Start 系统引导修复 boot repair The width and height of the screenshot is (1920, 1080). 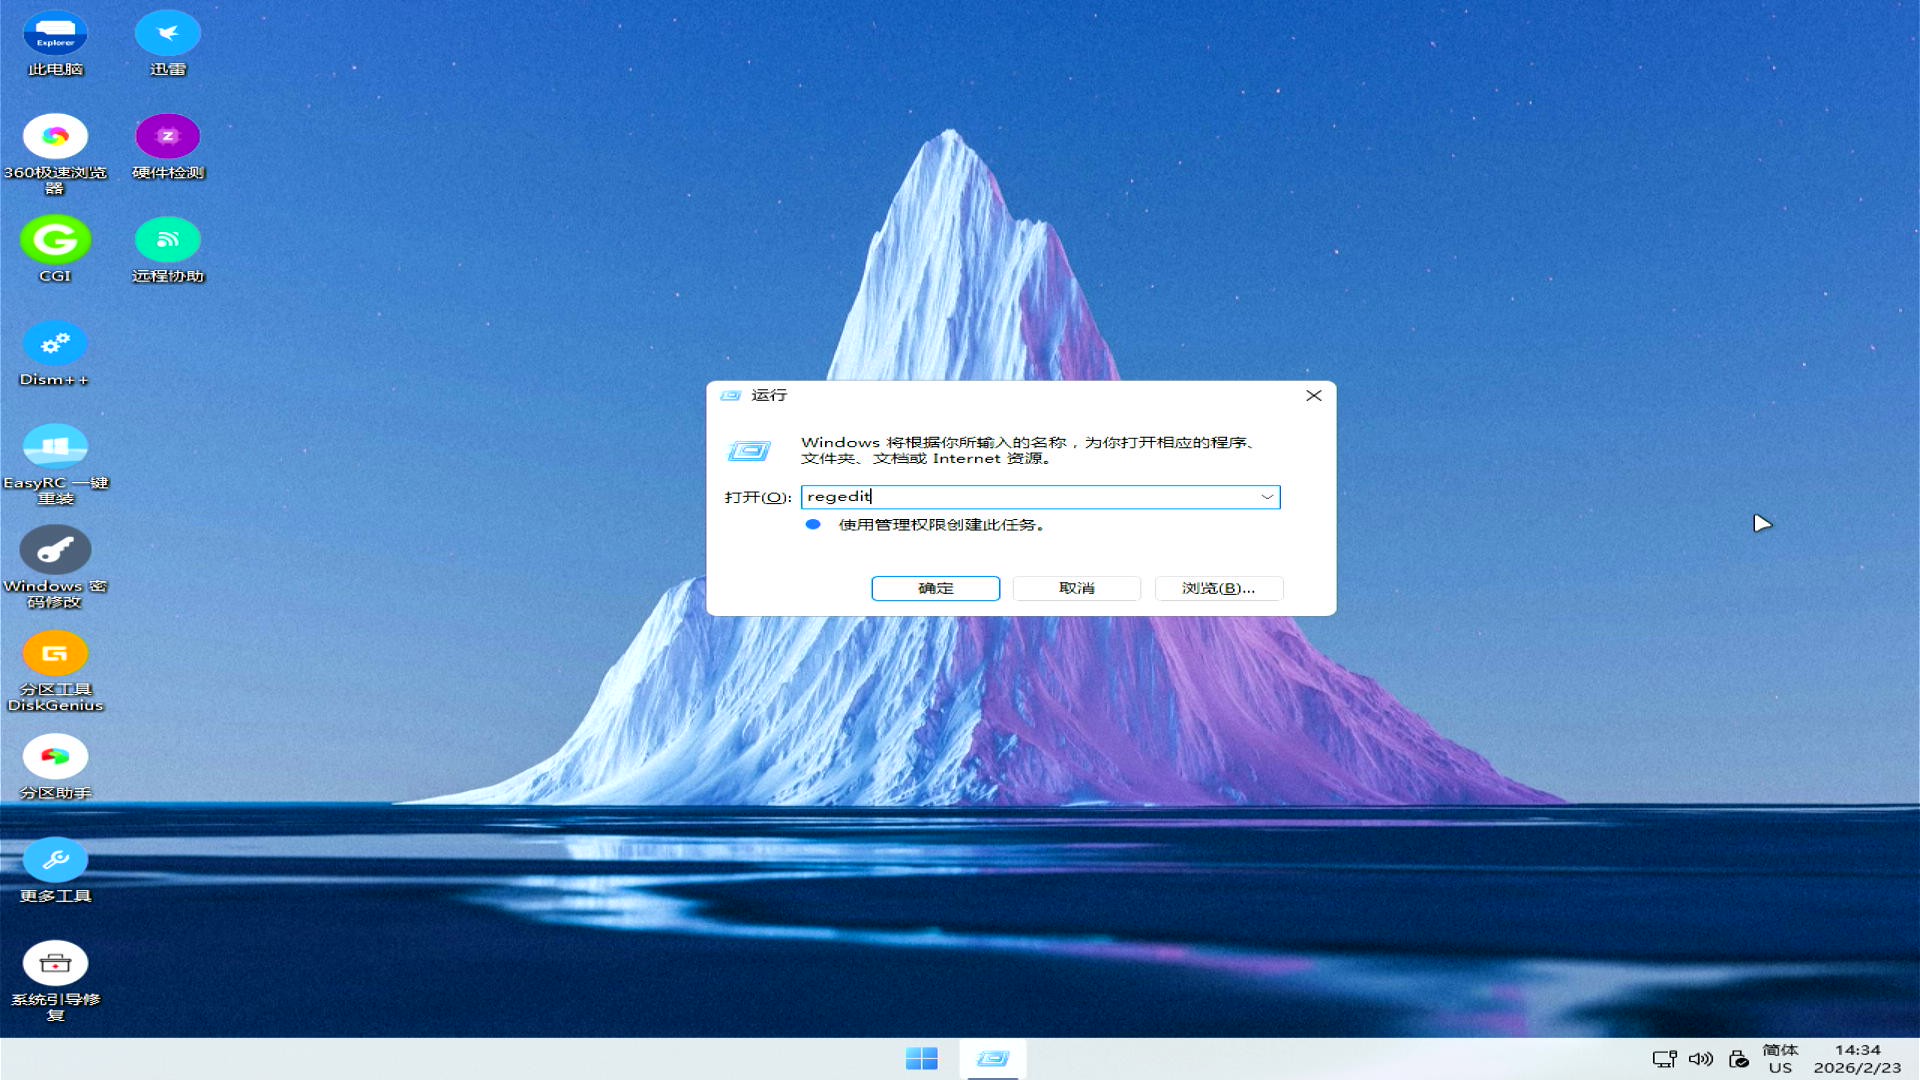[x=55, y=963]
